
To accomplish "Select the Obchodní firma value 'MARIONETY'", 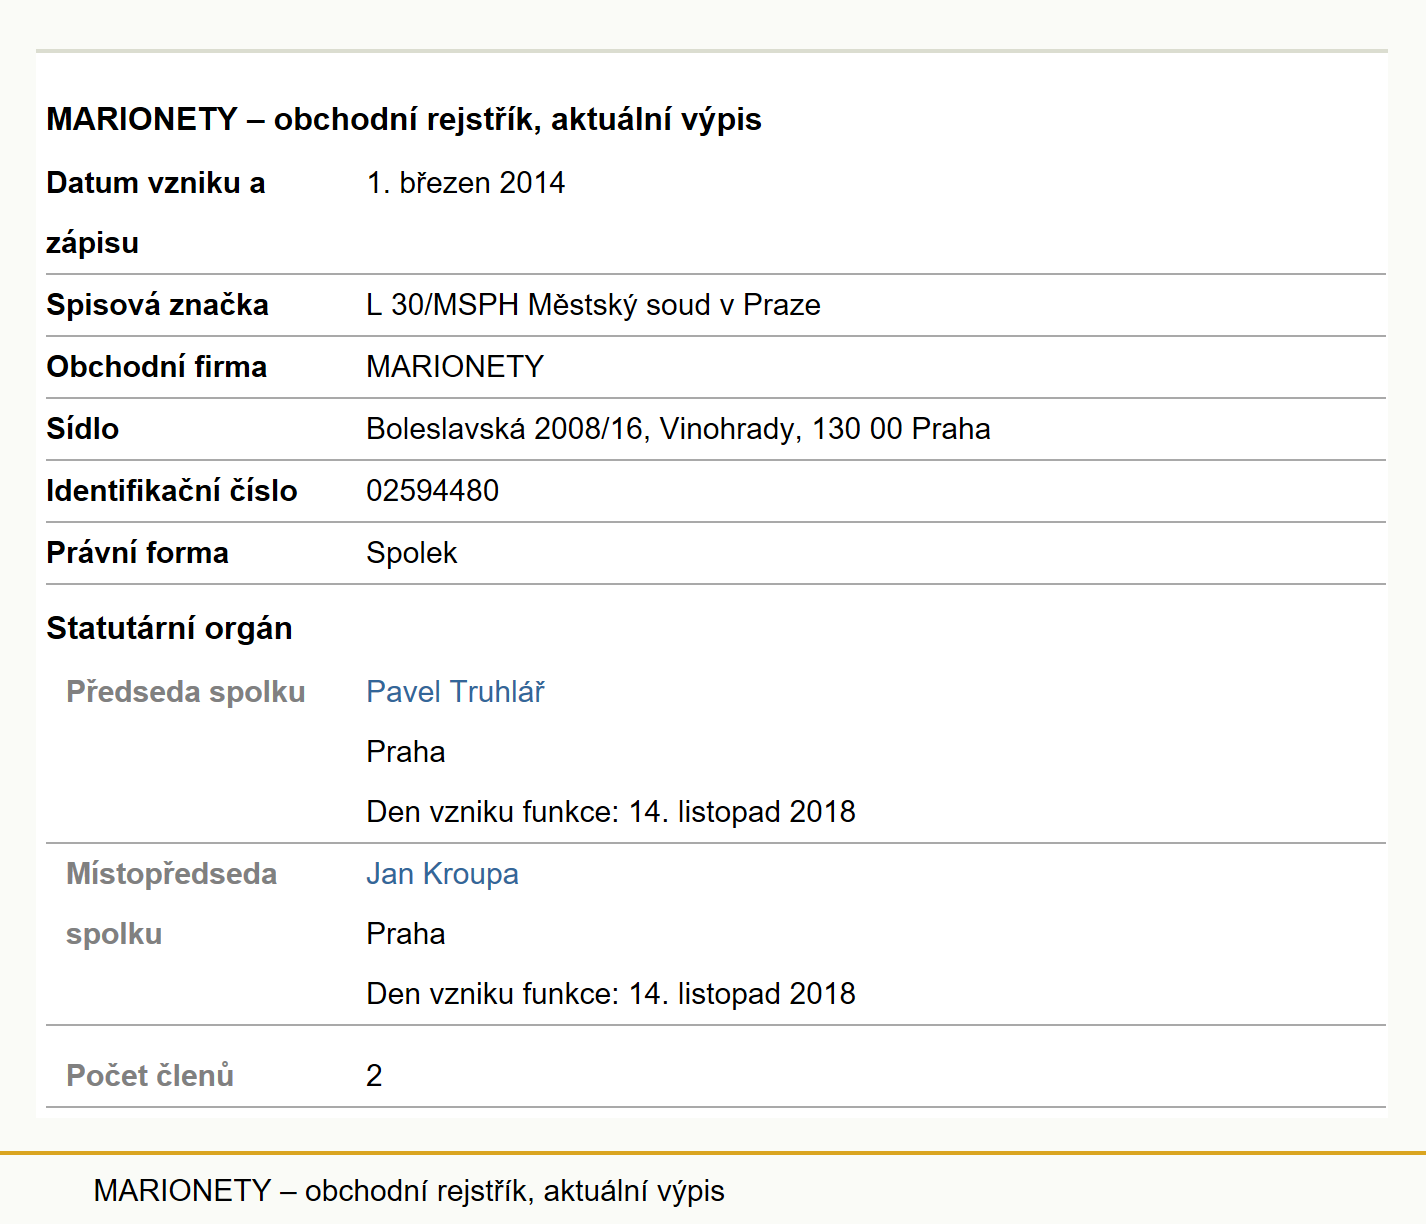I will point(455,366).
